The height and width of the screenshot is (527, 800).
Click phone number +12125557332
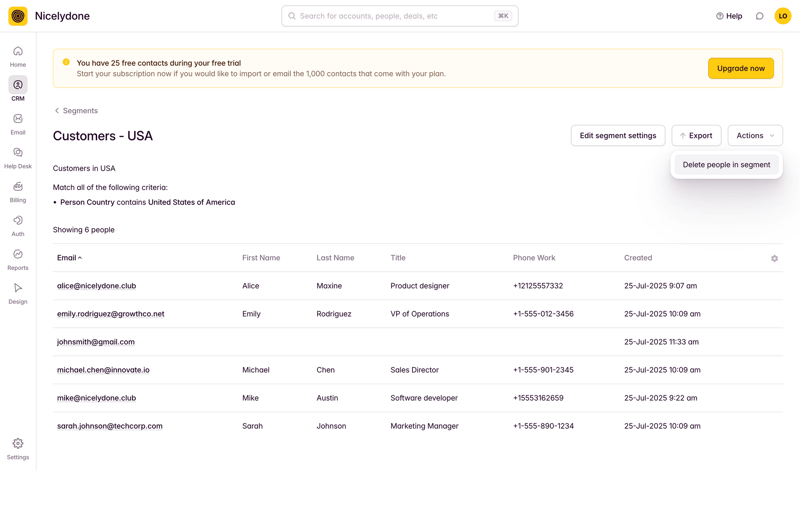click(538, 286)
